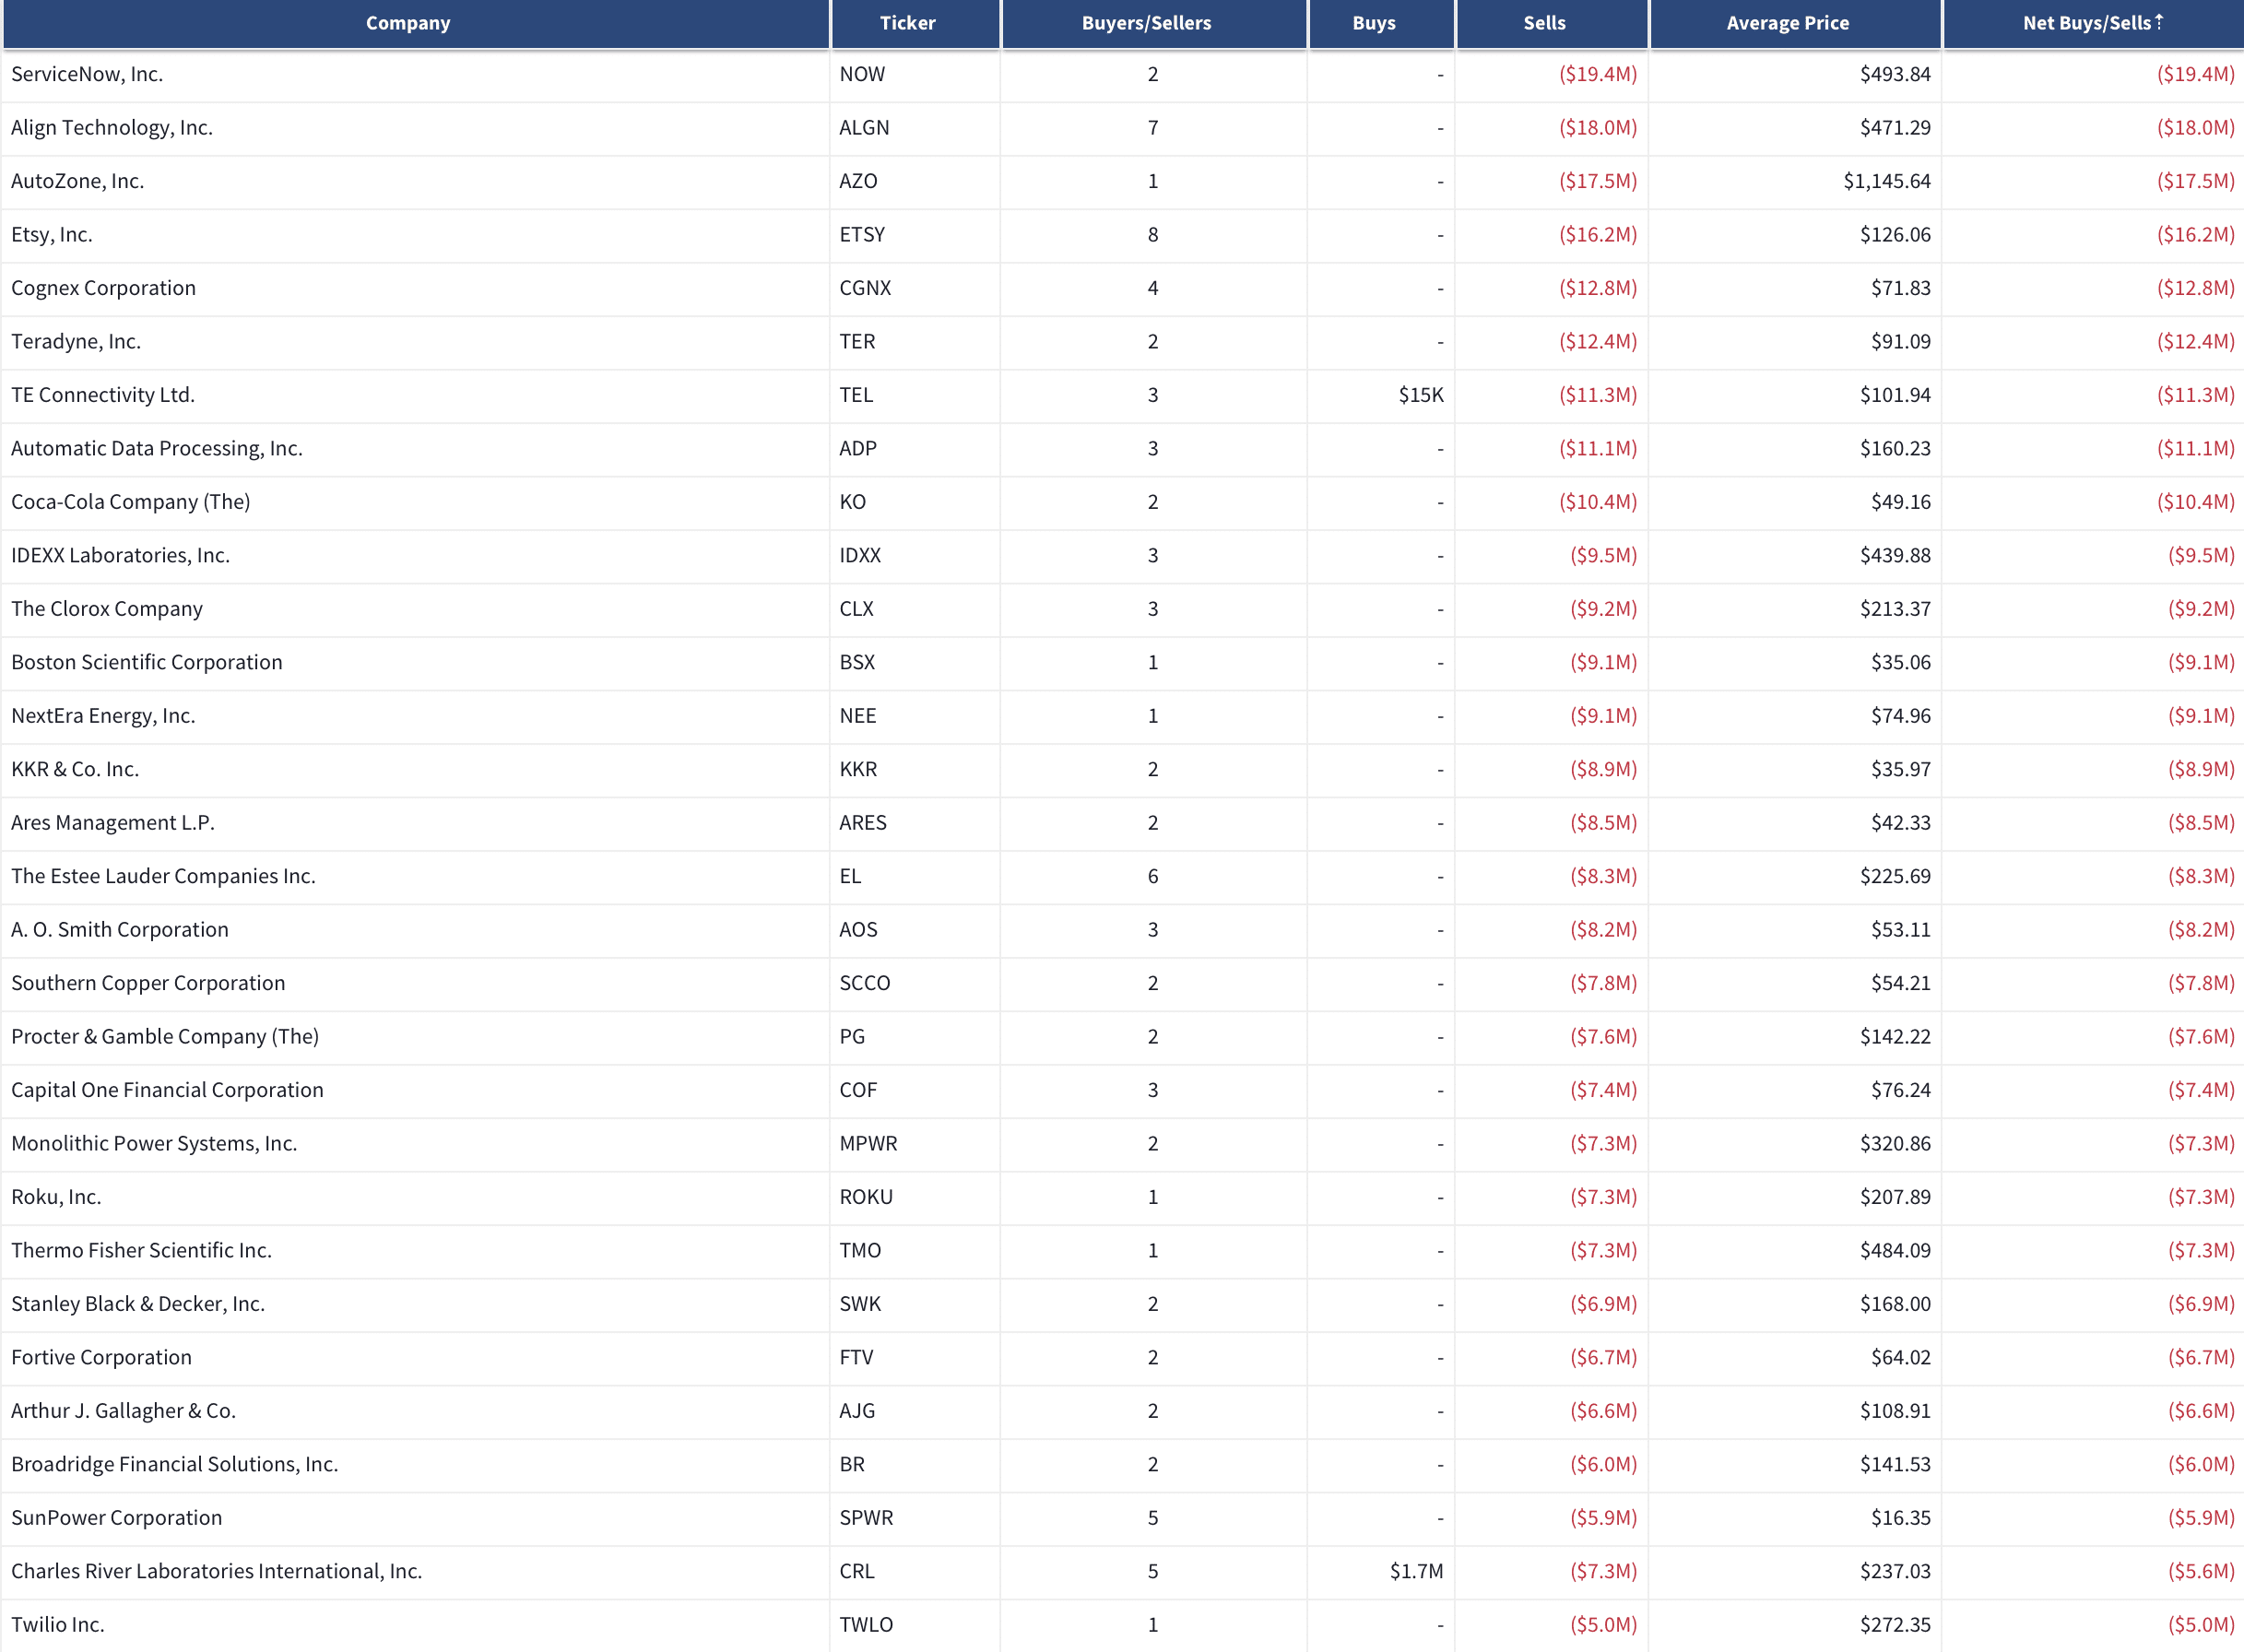Select Broadridge Financial Solutions, Inc. name

point(175,1465)
